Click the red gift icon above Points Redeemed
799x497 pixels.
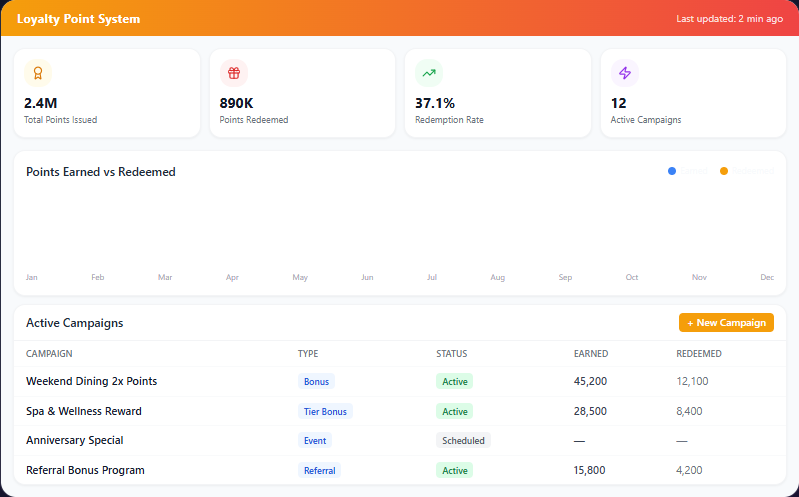point(233,73)
